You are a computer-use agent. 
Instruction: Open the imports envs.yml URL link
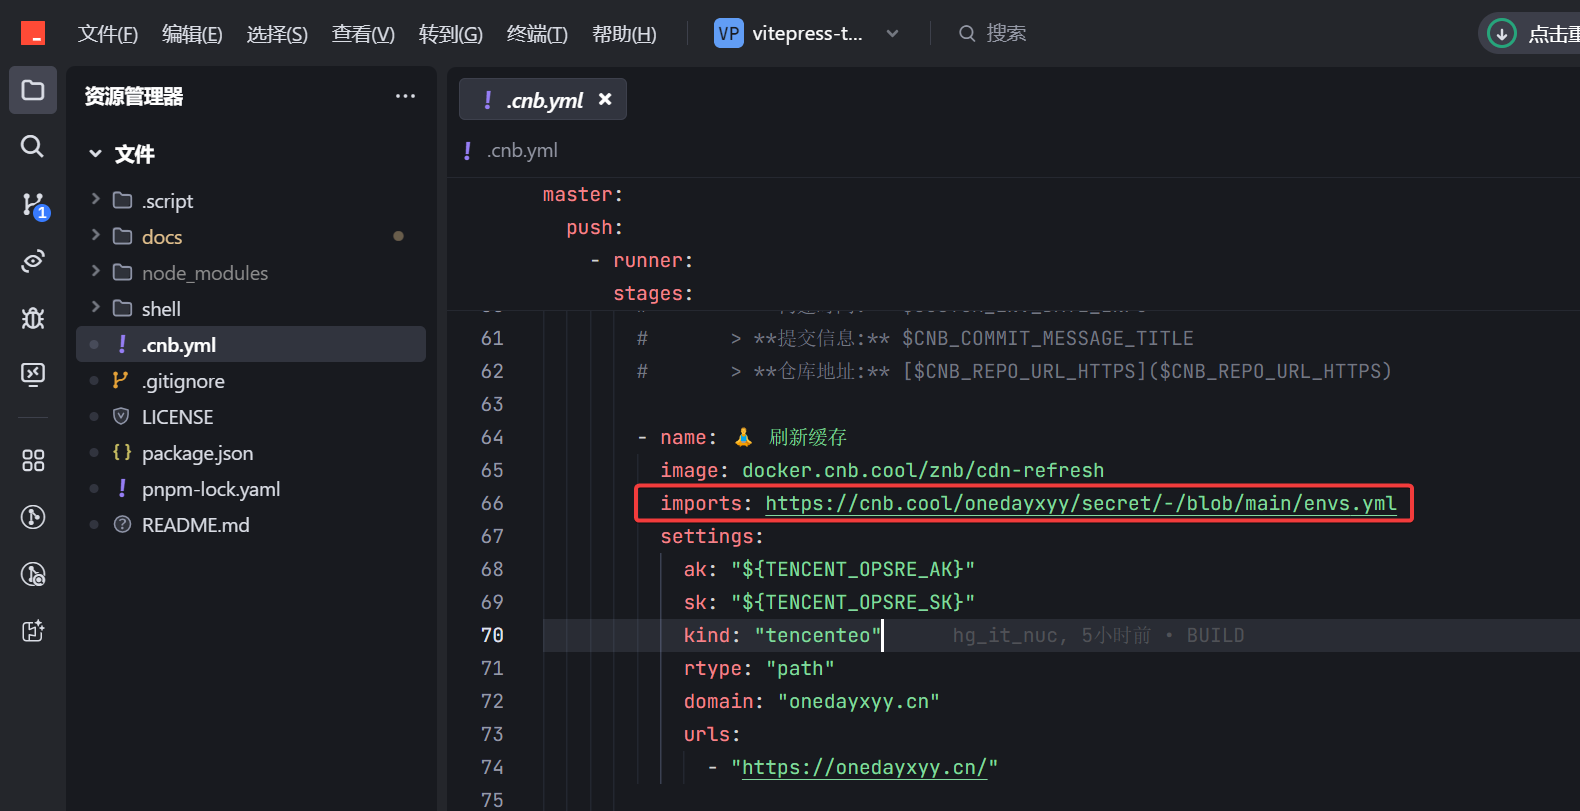click(1081, 503)
